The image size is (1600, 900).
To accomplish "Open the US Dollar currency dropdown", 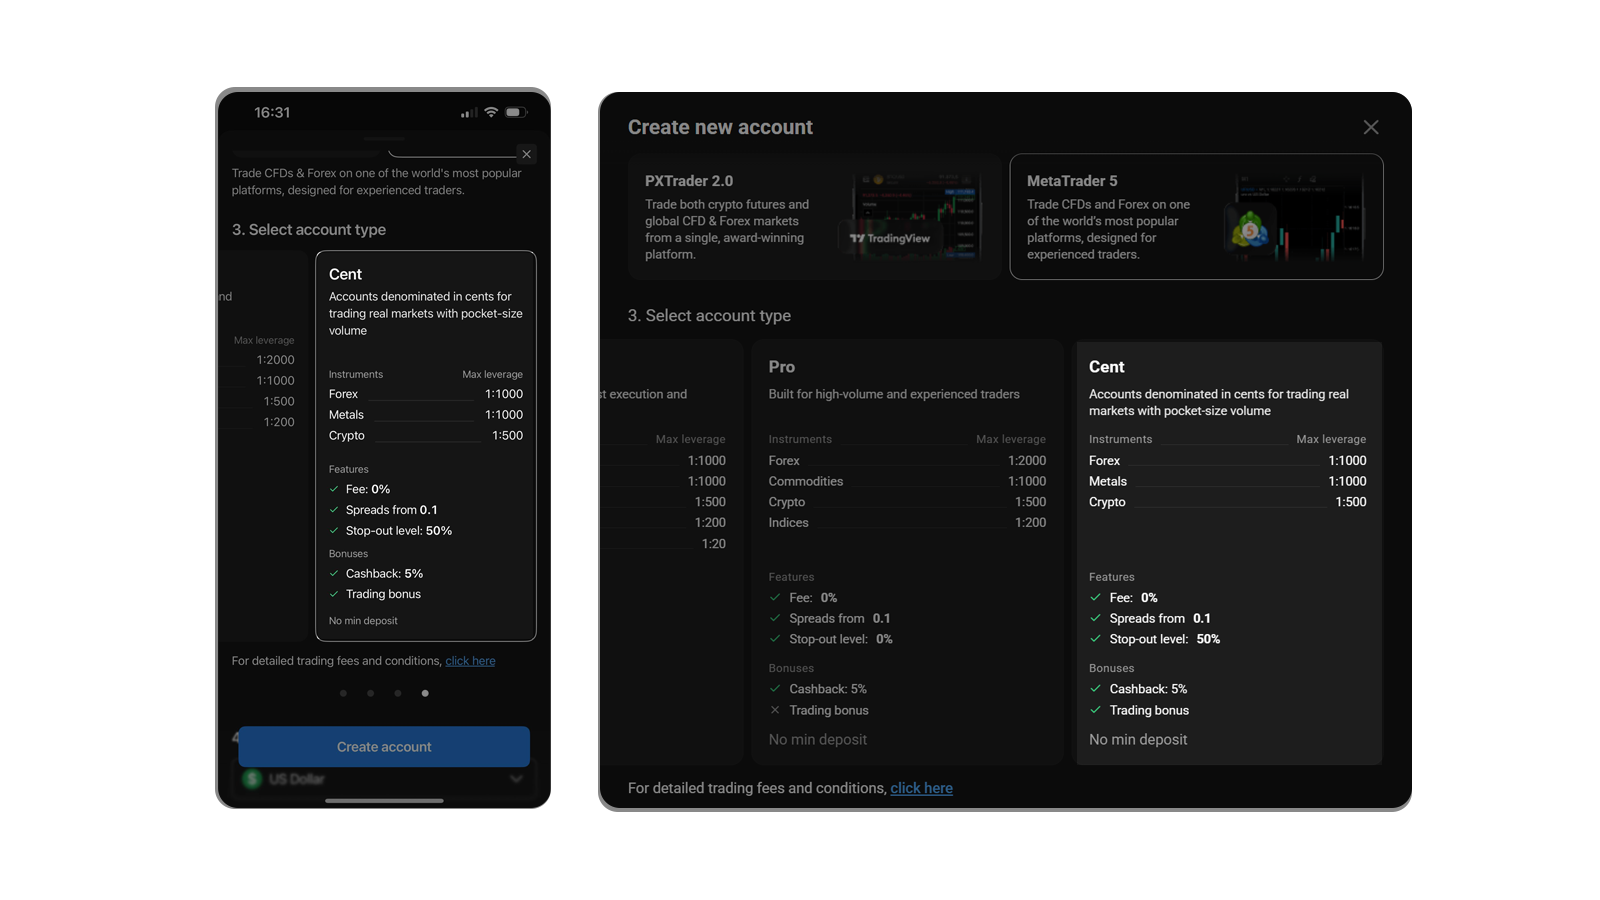I will point(384,779).
